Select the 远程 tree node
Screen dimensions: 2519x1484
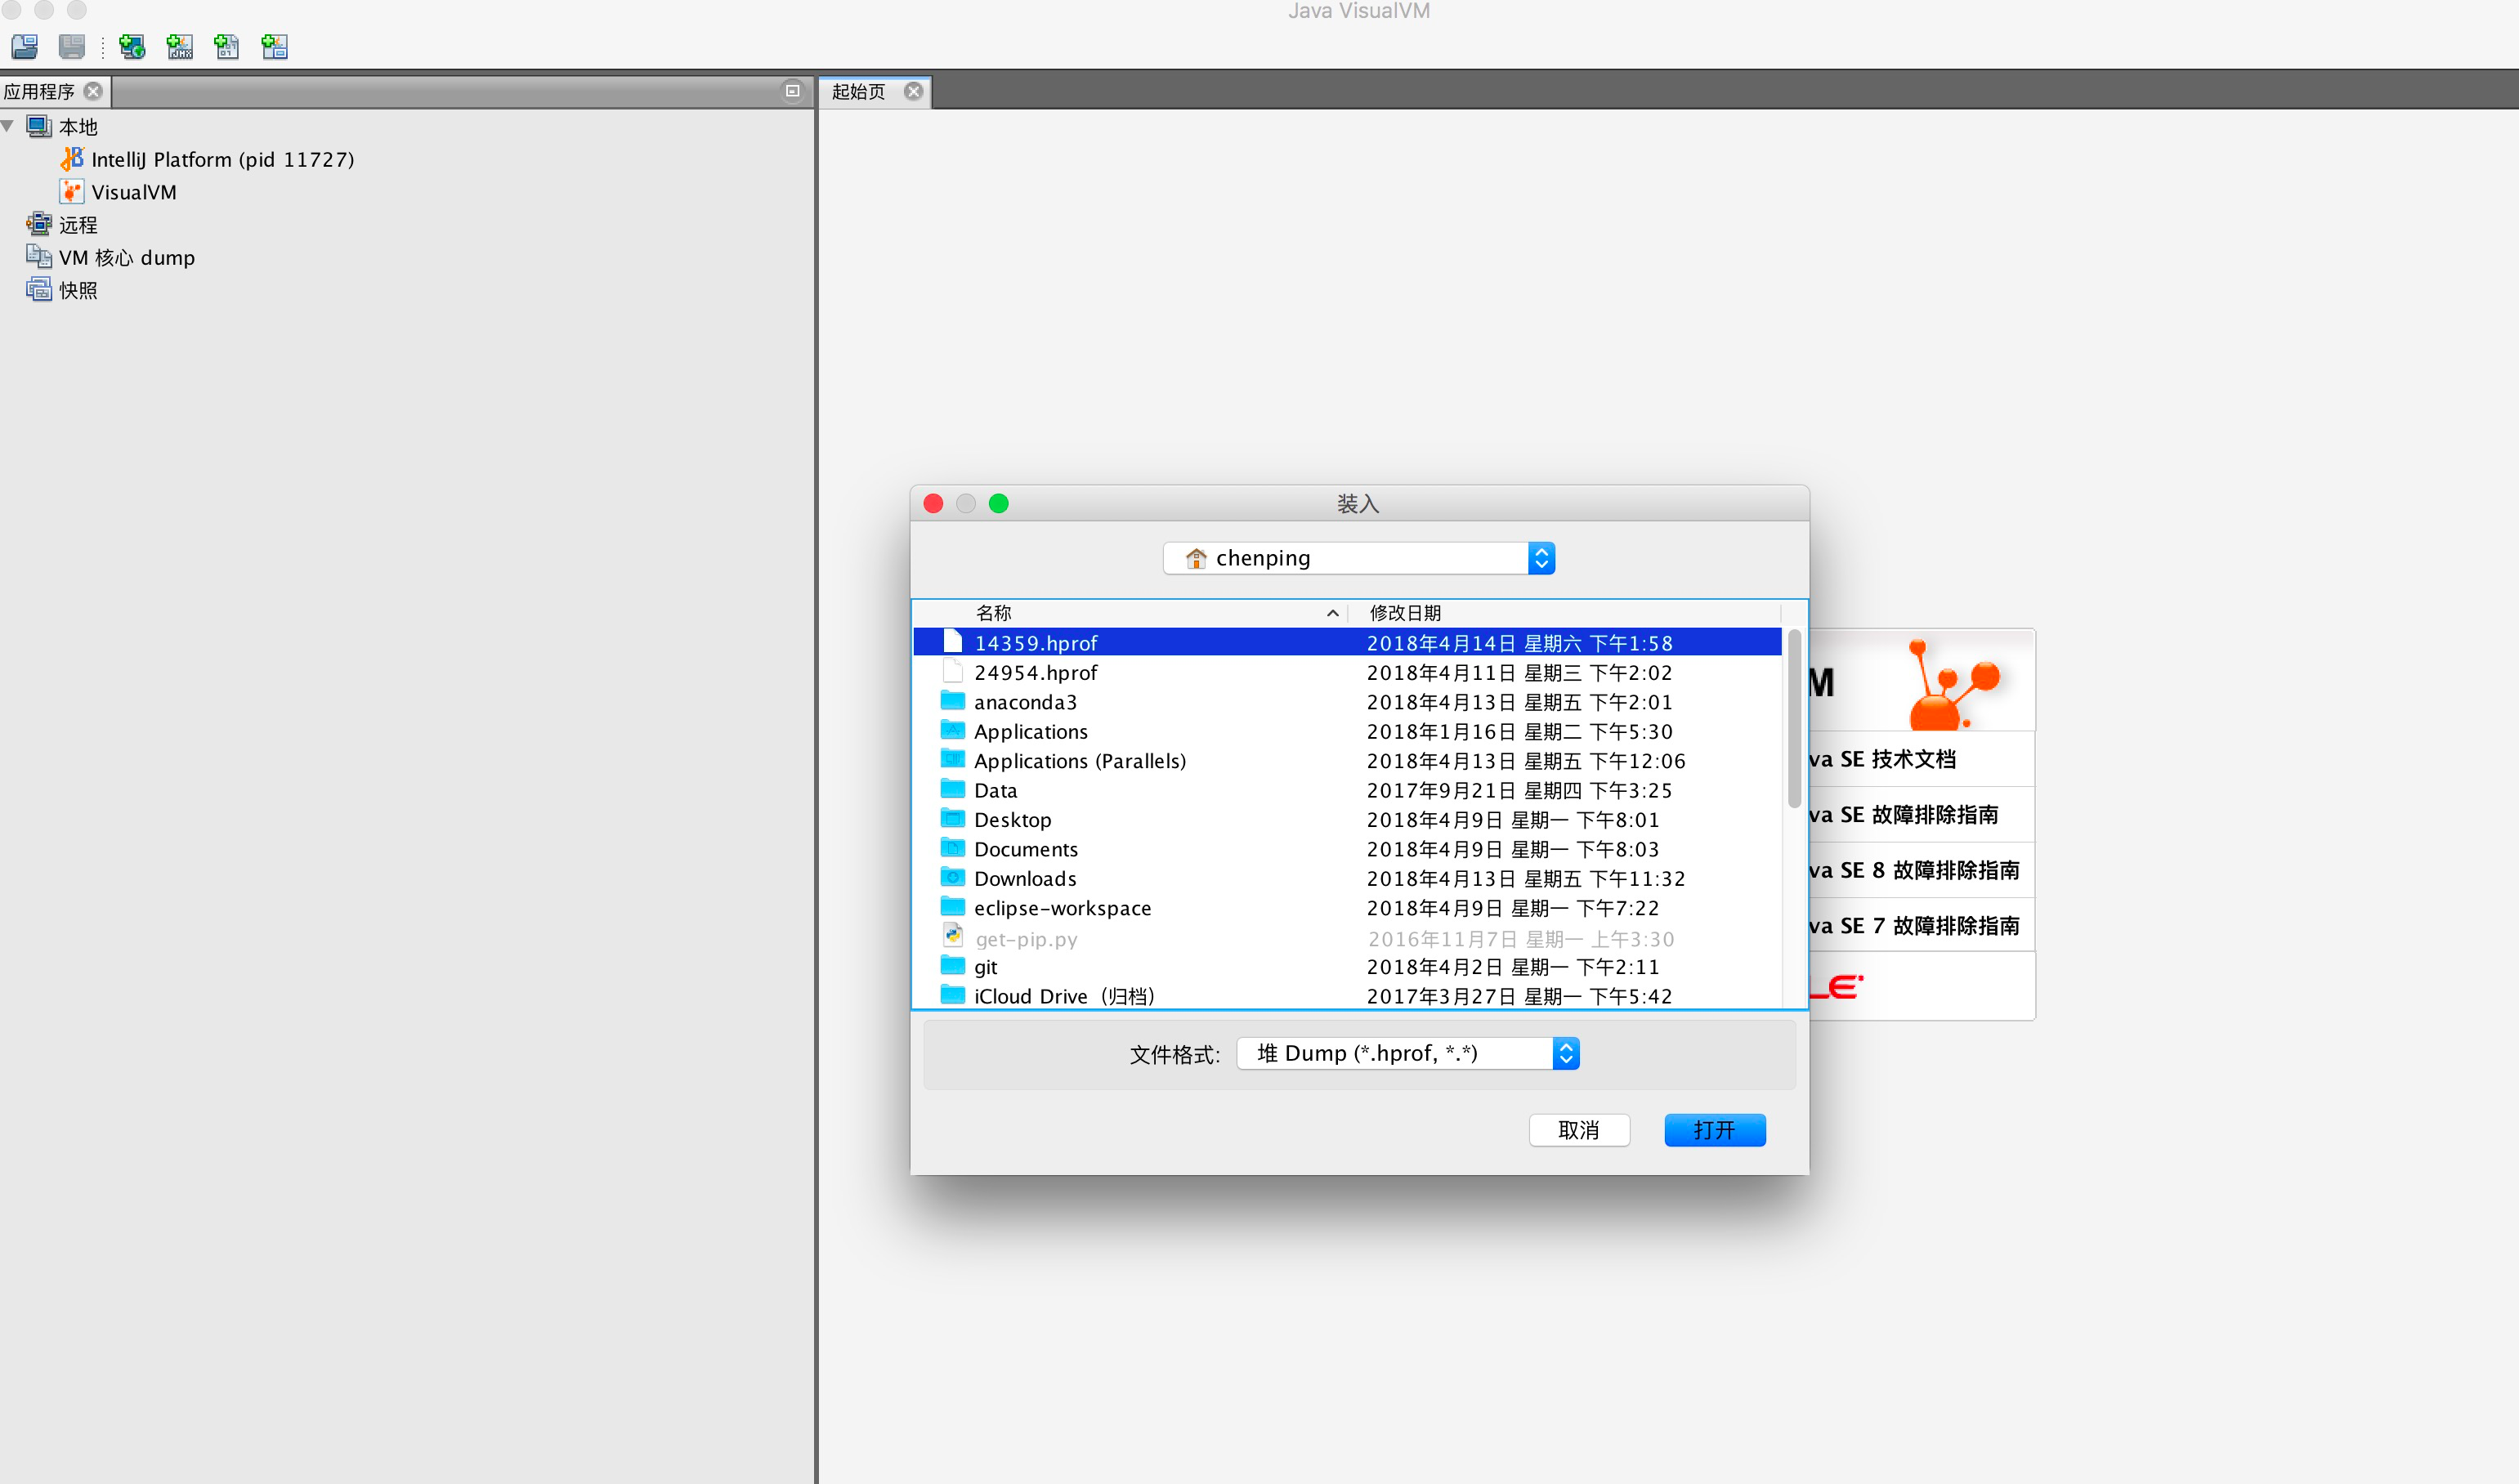78,225
